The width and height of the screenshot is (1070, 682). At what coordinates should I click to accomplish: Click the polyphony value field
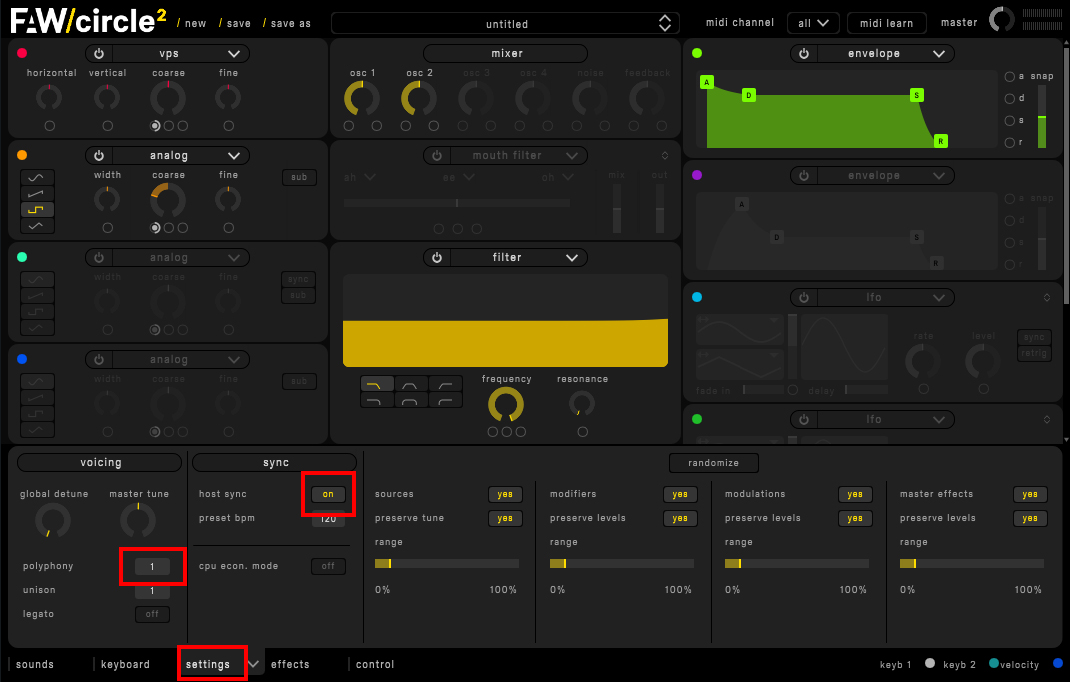click(x=152, y=566)
